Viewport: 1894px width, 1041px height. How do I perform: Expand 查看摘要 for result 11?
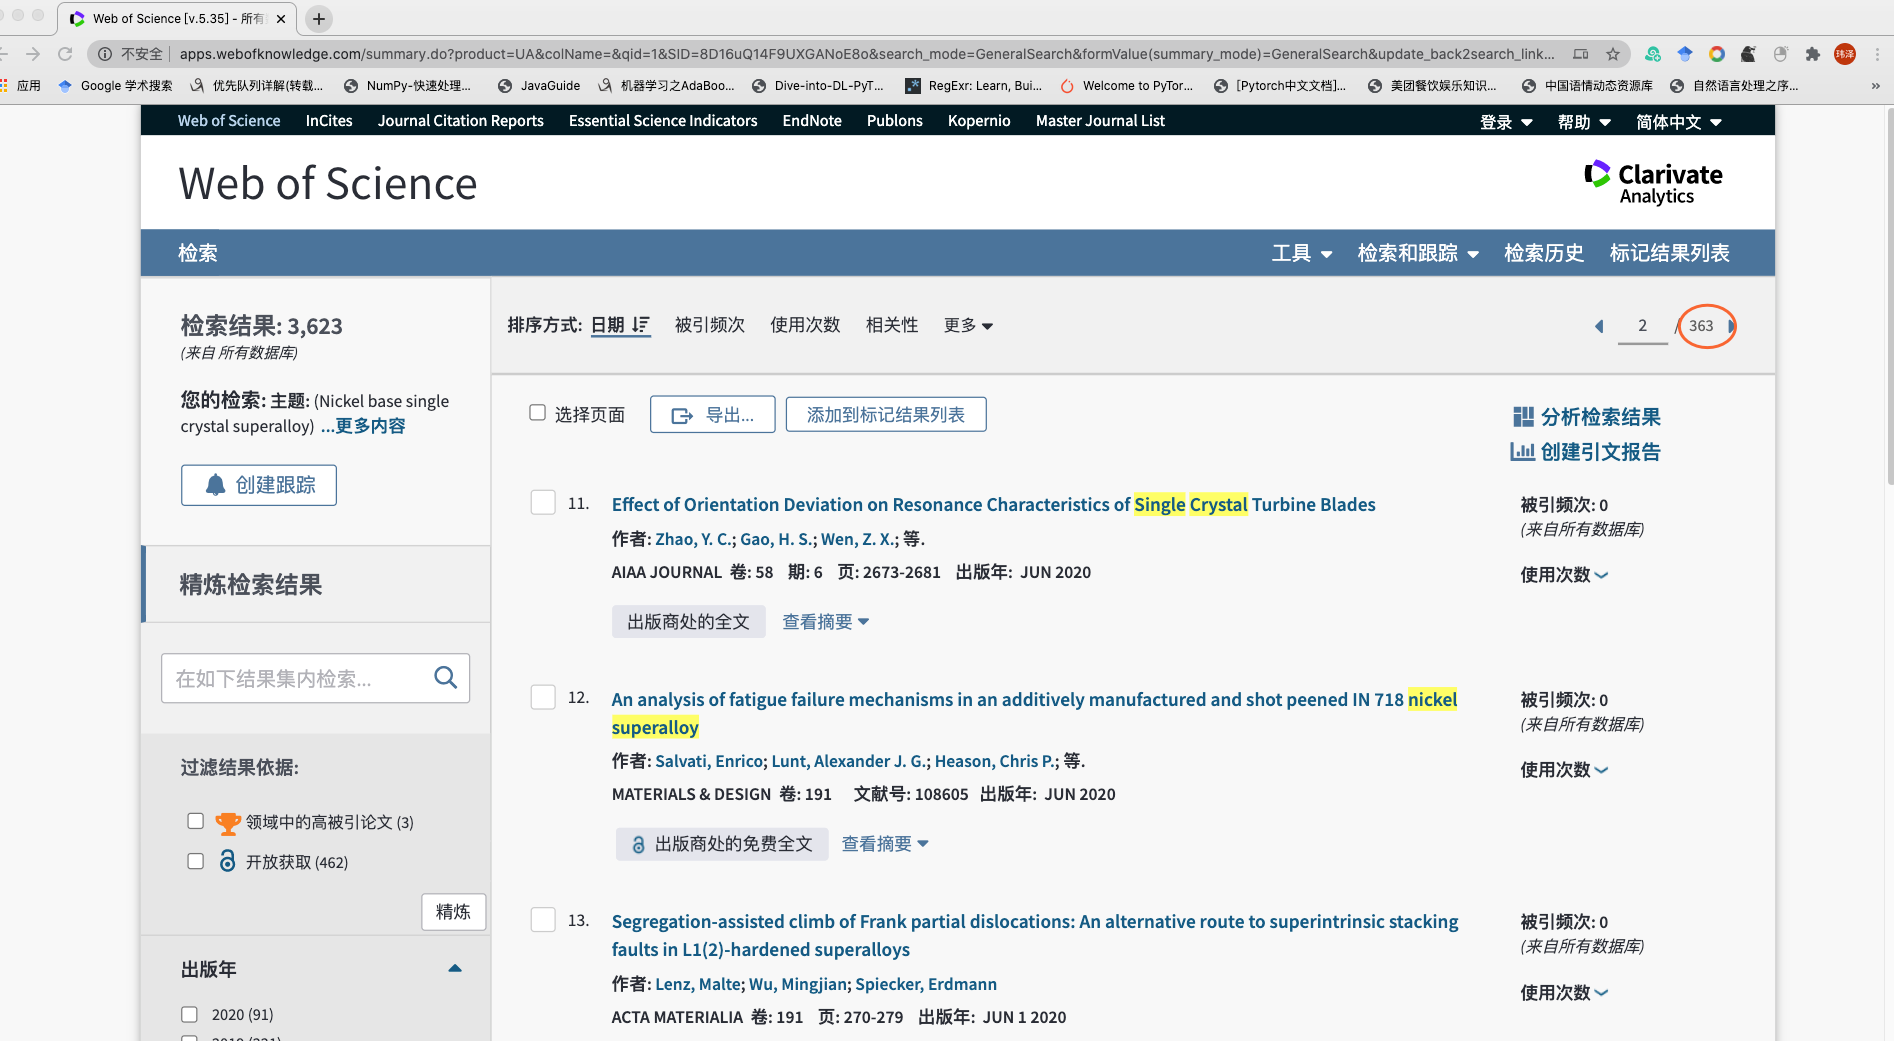click(826, 622)
